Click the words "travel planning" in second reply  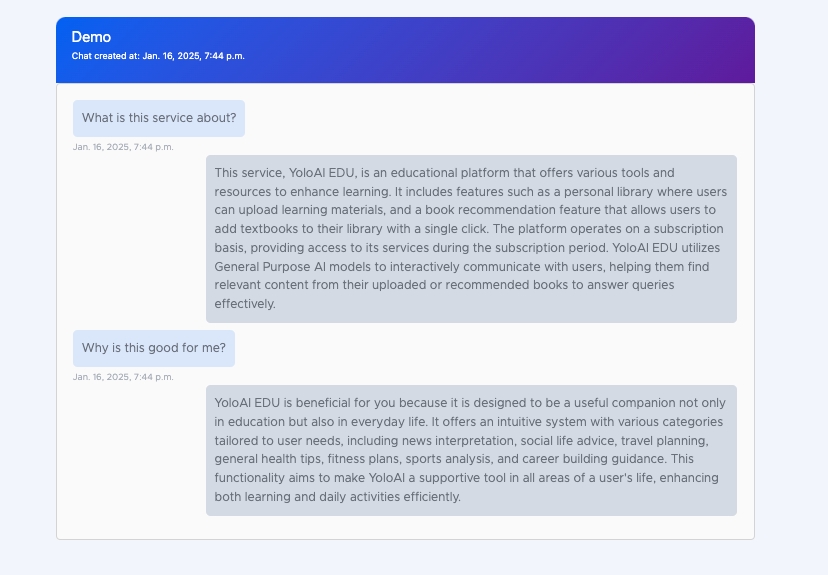tap(666, 440)
